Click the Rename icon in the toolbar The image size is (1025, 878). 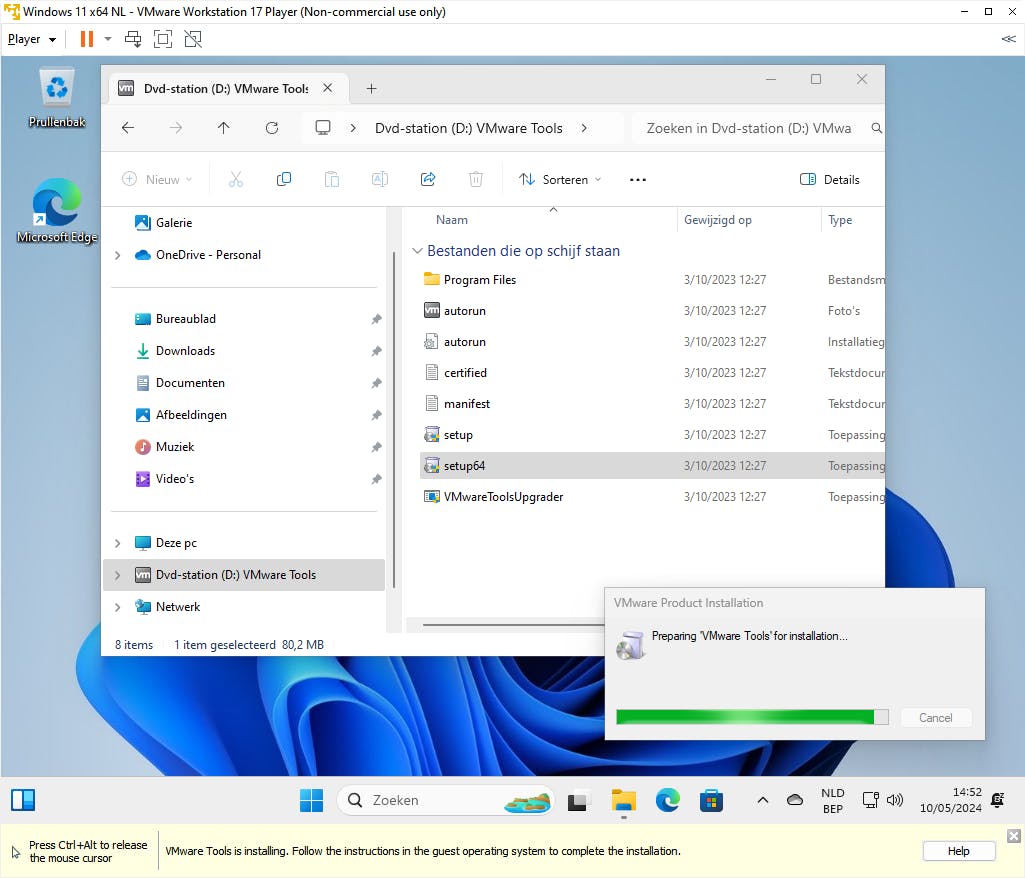click(x=380, y=179)
